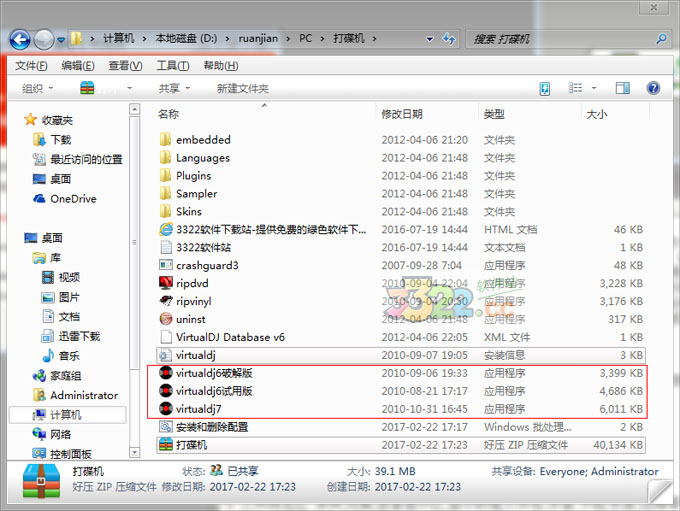
Task: Click 收藏夹 star heading in the sidebar
Action: pyautogui.click(x=49, y=120)
